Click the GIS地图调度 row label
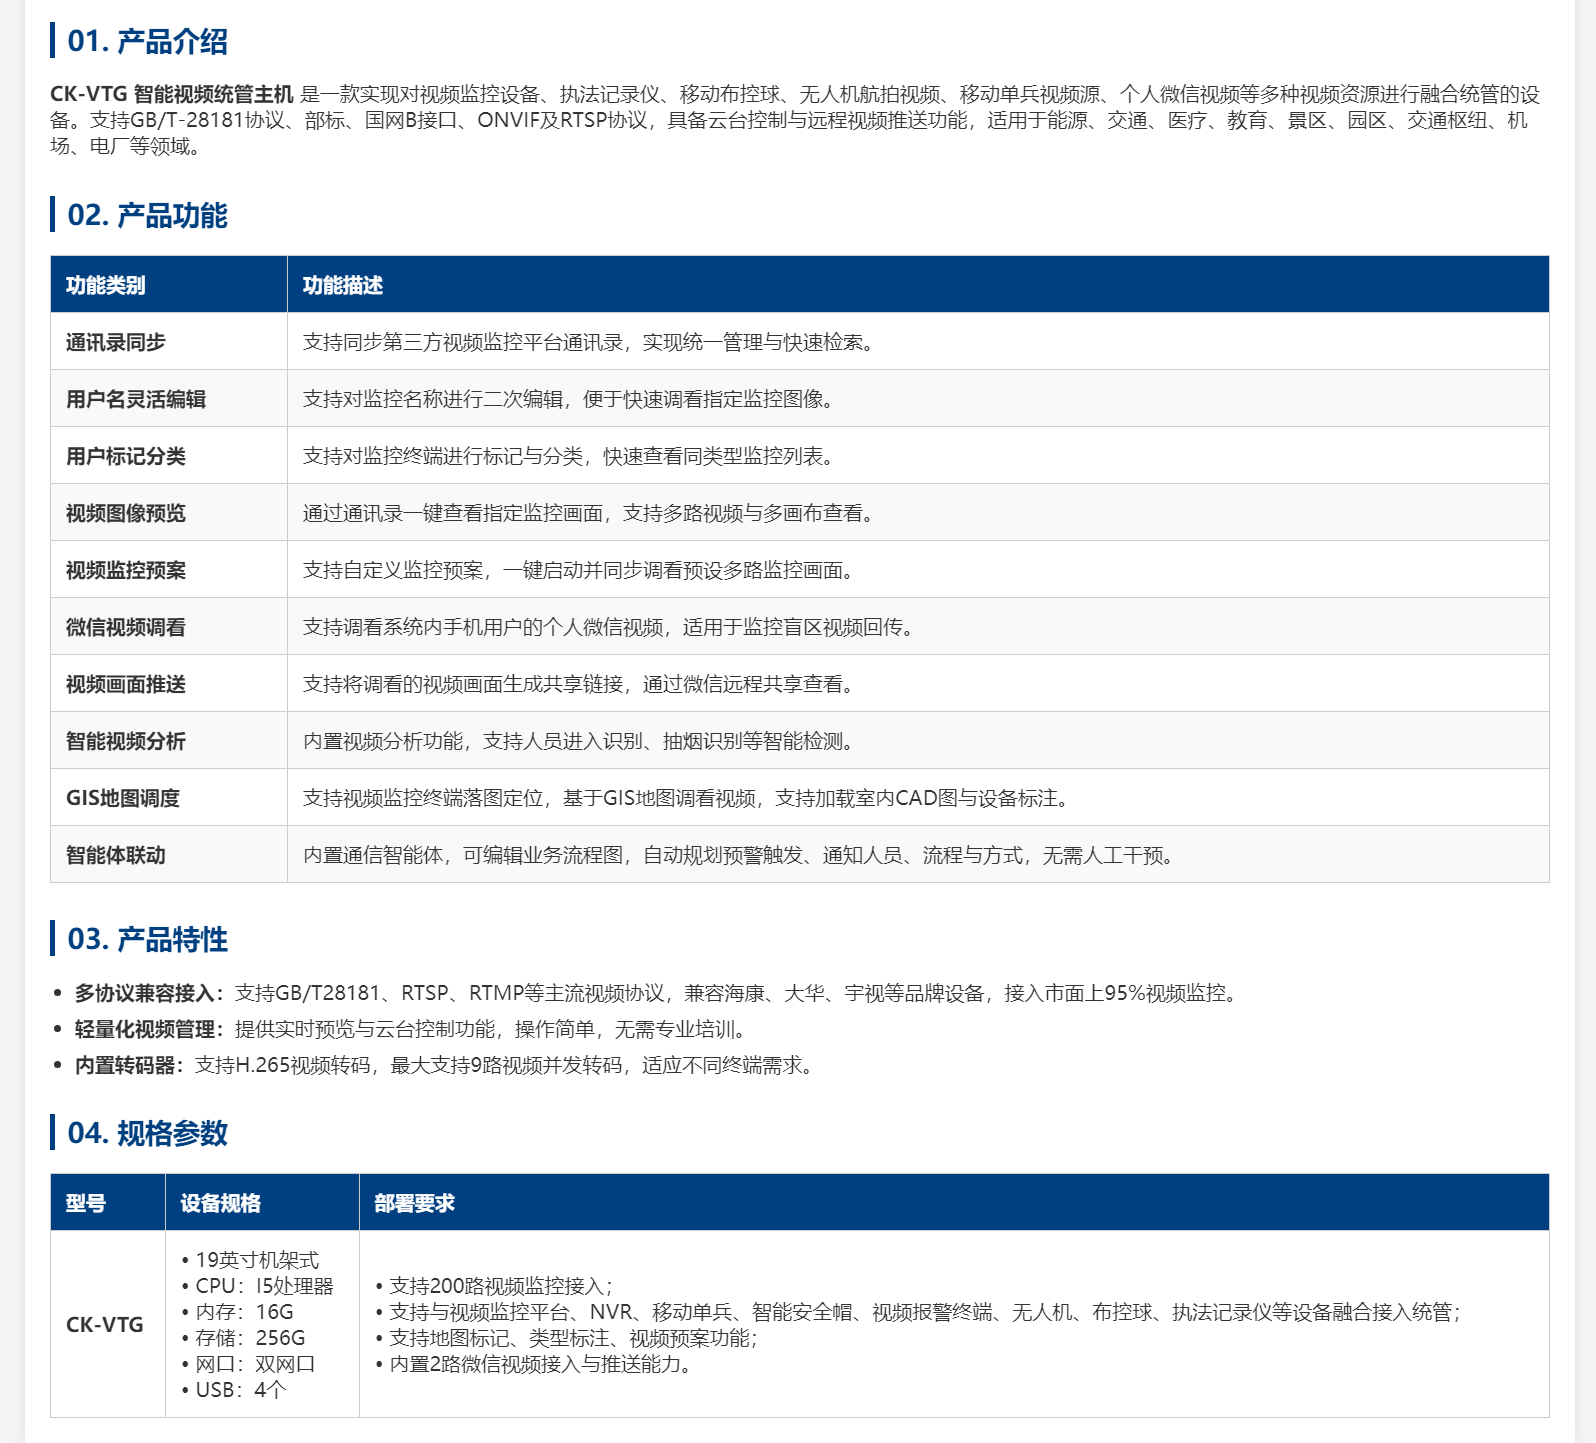This screenshot has height=1443, width=1596. [x=122, y=798]
